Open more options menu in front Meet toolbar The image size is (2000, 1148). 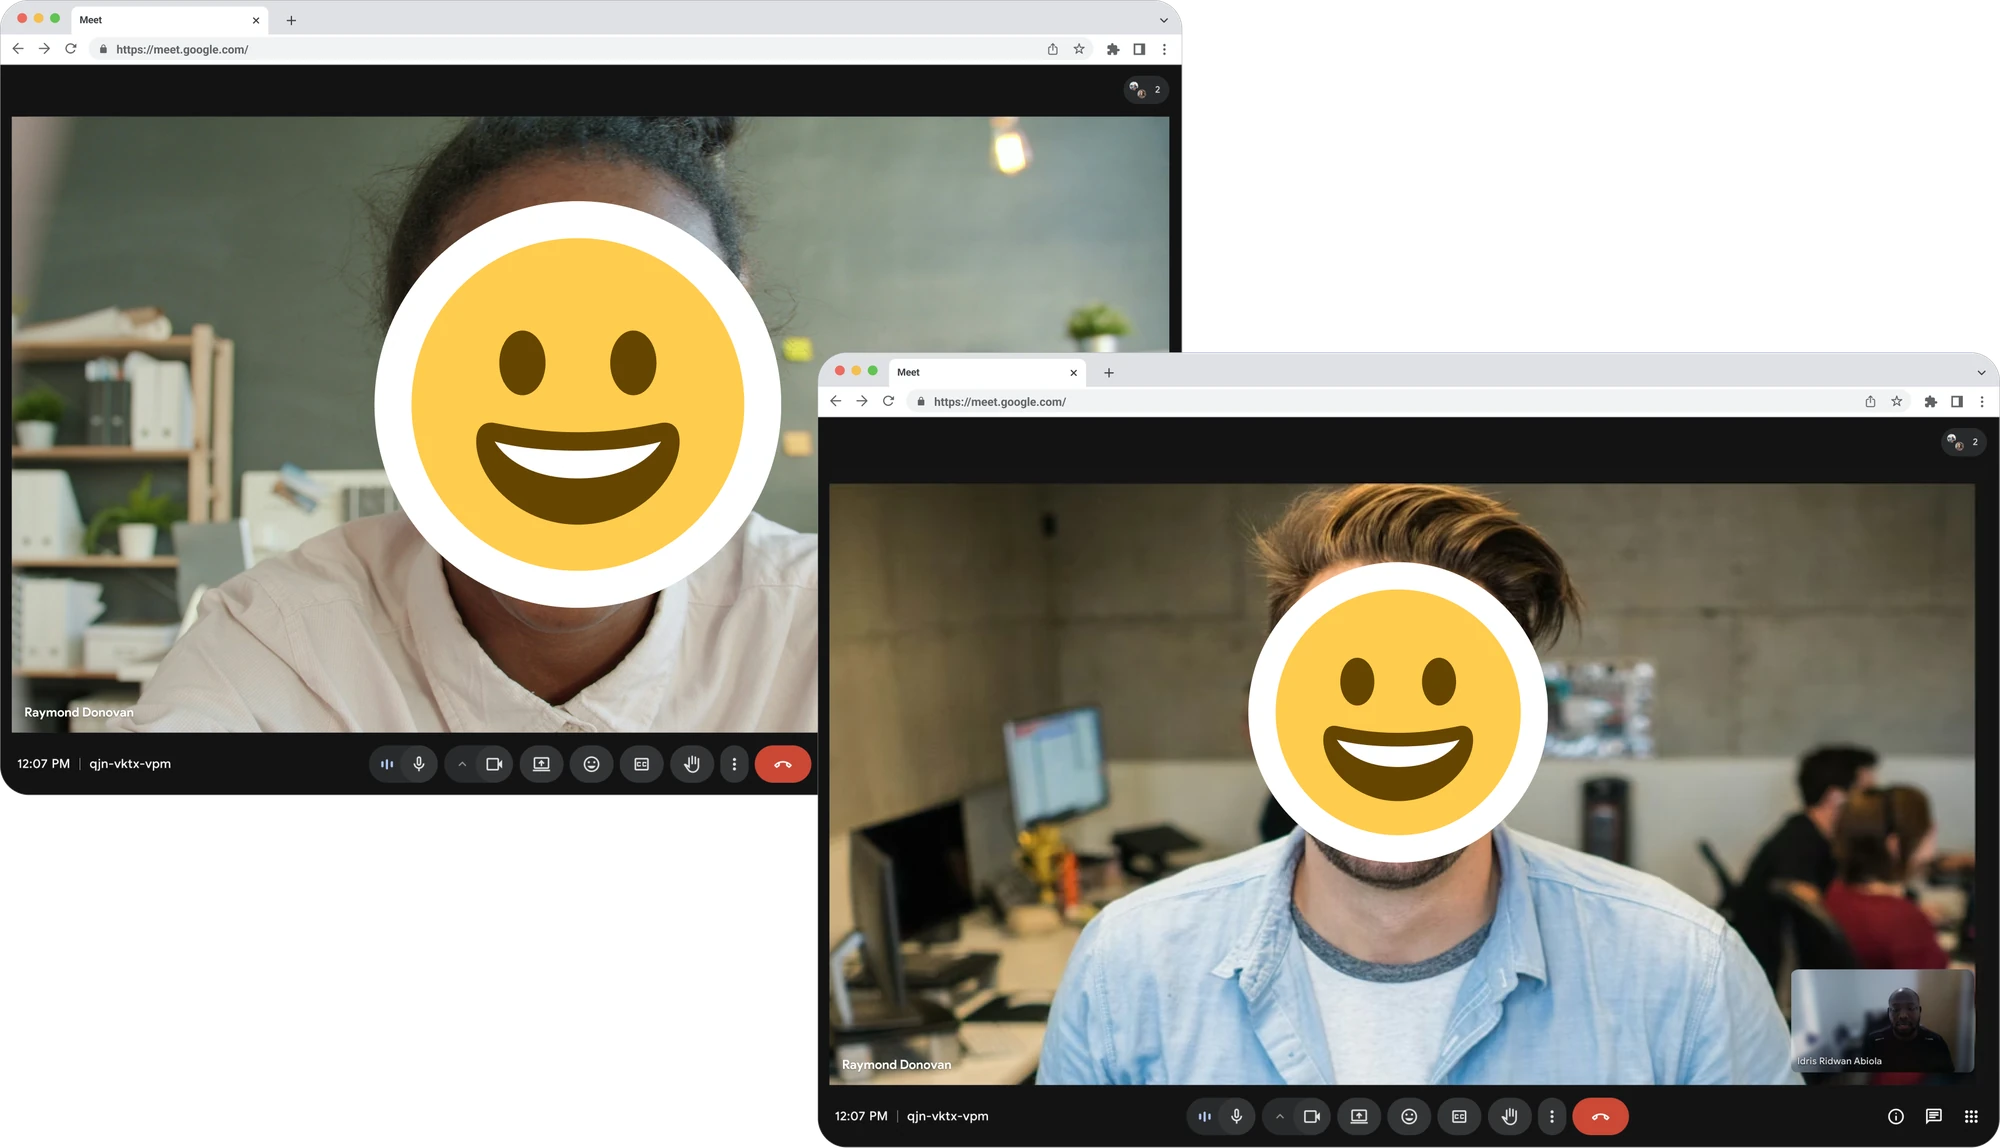click(x=1552, y=1116)
